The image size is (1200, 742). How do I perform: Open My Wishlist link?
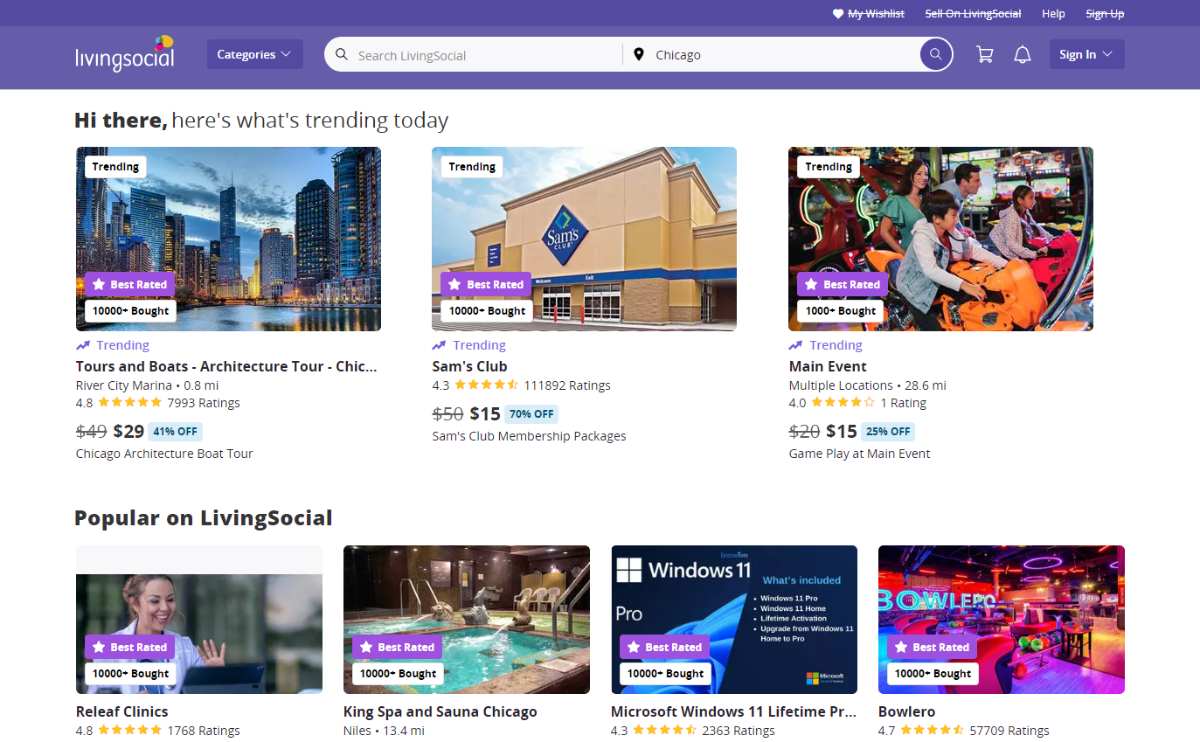click(x=876, y=14)
